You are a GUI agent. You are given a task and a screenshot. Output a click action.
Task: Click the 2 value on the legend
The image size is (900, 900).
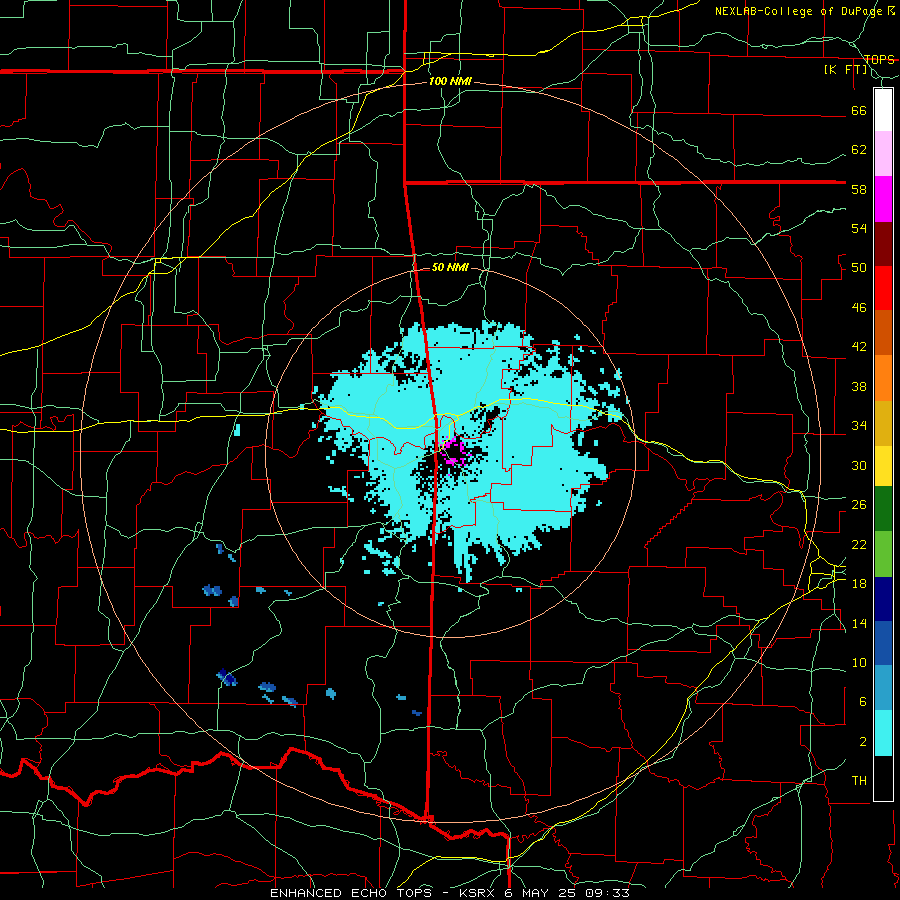(863, 742)
